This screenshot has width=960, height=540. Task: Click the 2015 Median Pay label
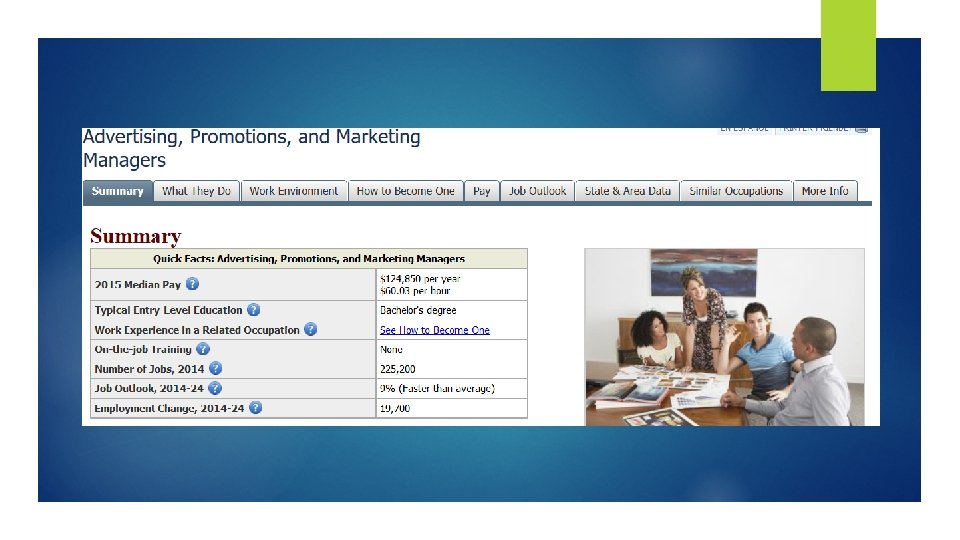138,285
